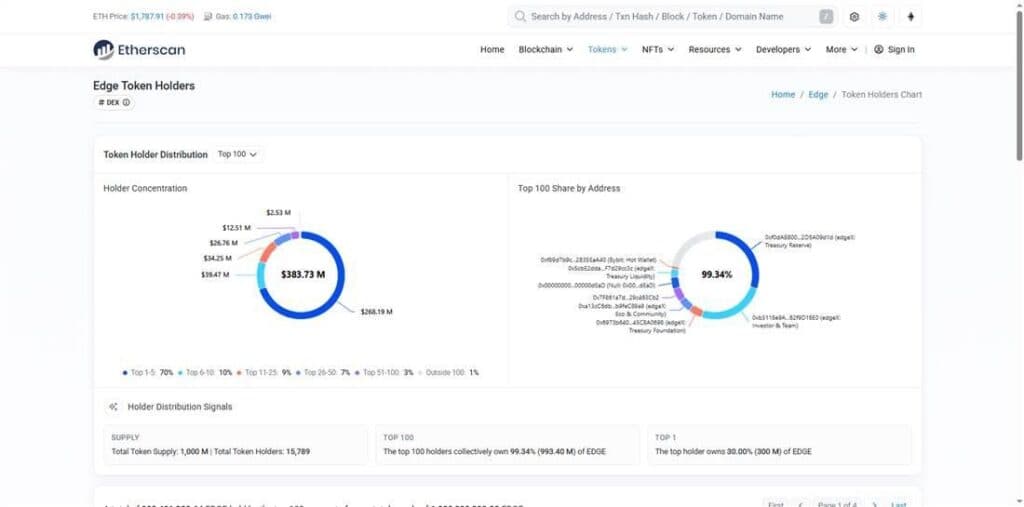This screenshot has width=1024, height=507.
Task: Click the slash shortcut key badge
Action: tap(826, 17)
